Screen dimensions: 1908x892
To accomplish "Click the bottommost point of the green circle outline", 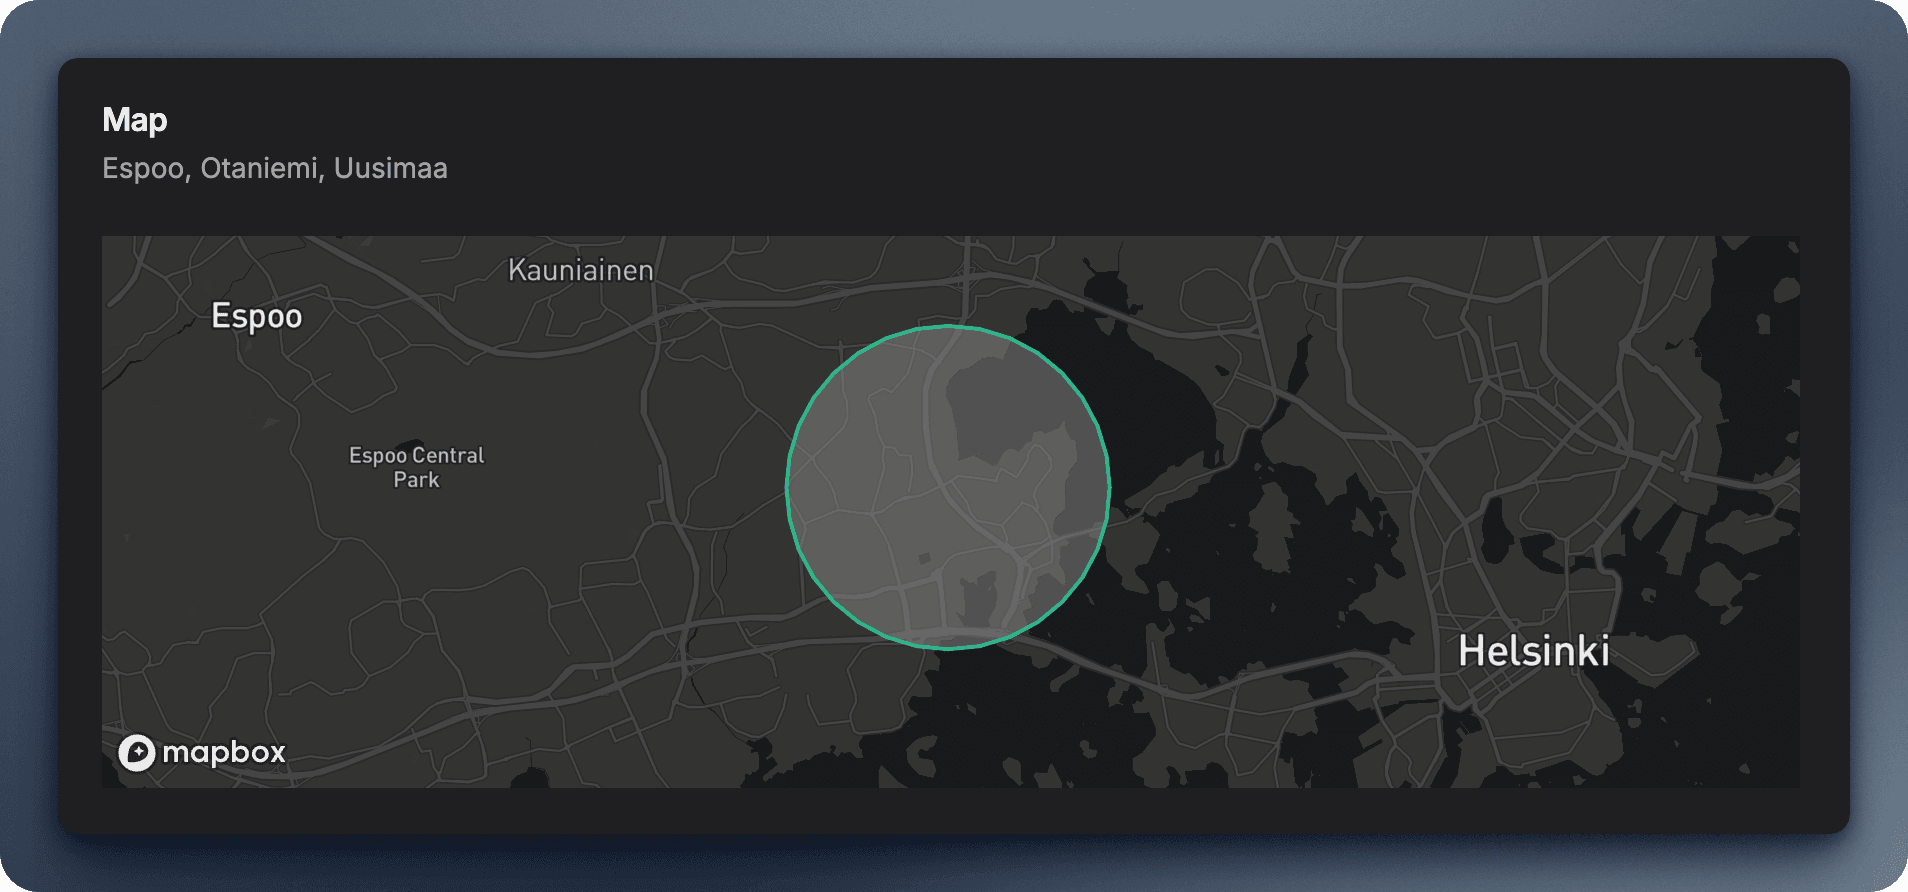I will [948, 649].
